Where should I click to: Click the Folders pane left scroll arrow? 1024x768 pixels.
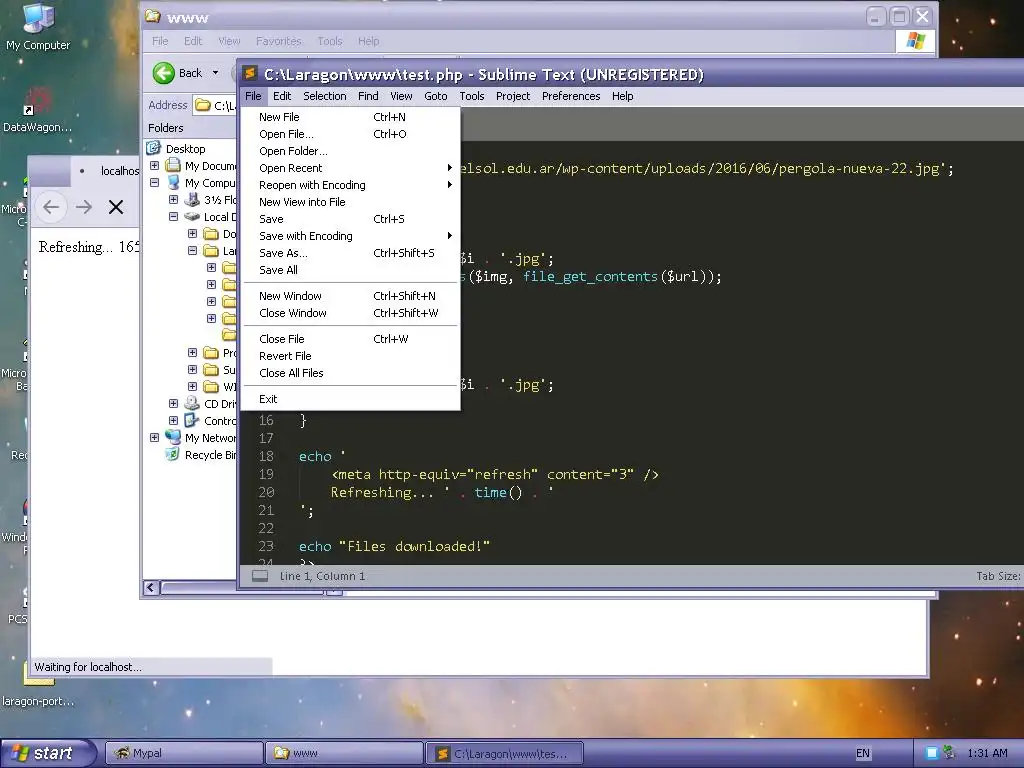tap(151, 588)
